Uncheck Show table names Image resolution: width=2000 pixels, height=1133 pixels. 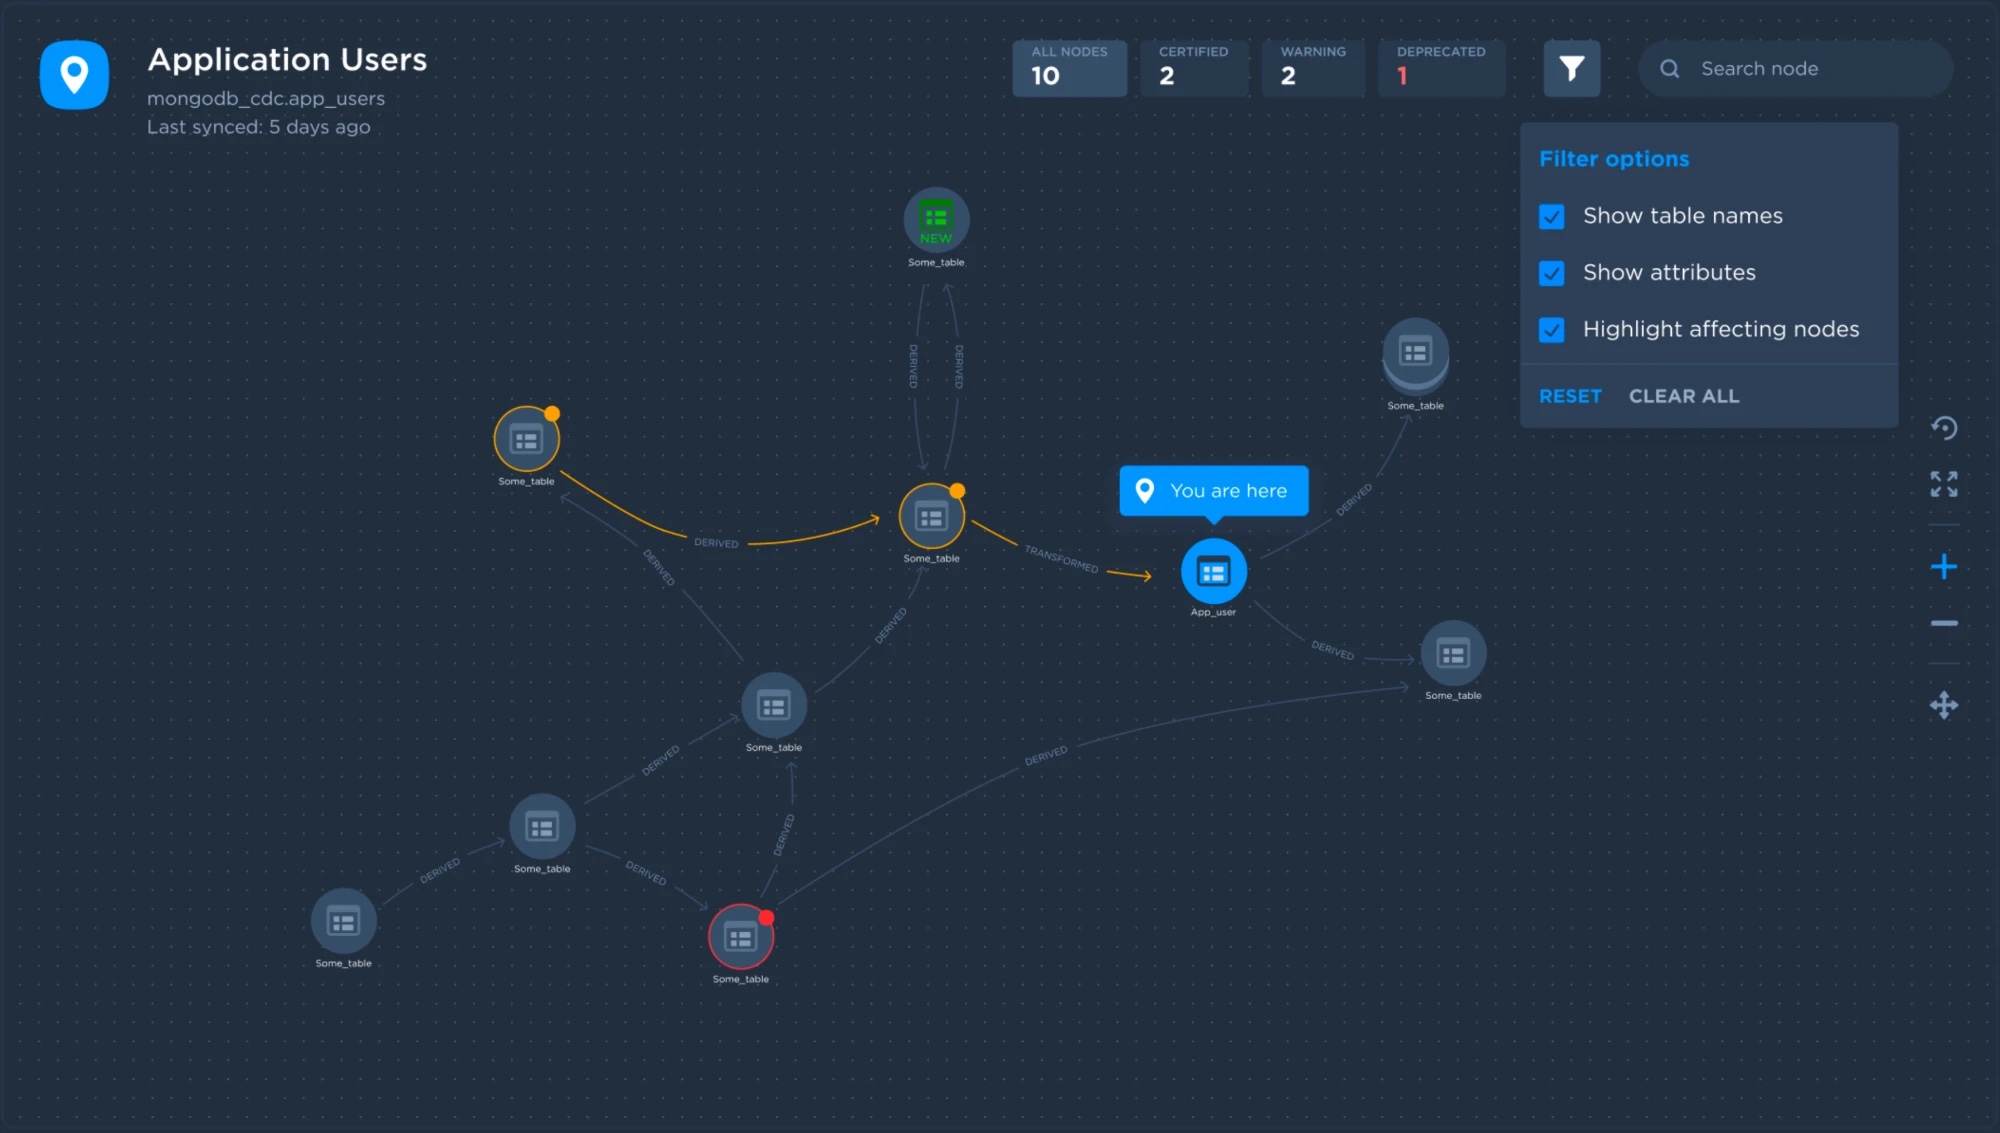click(1551, 216)
